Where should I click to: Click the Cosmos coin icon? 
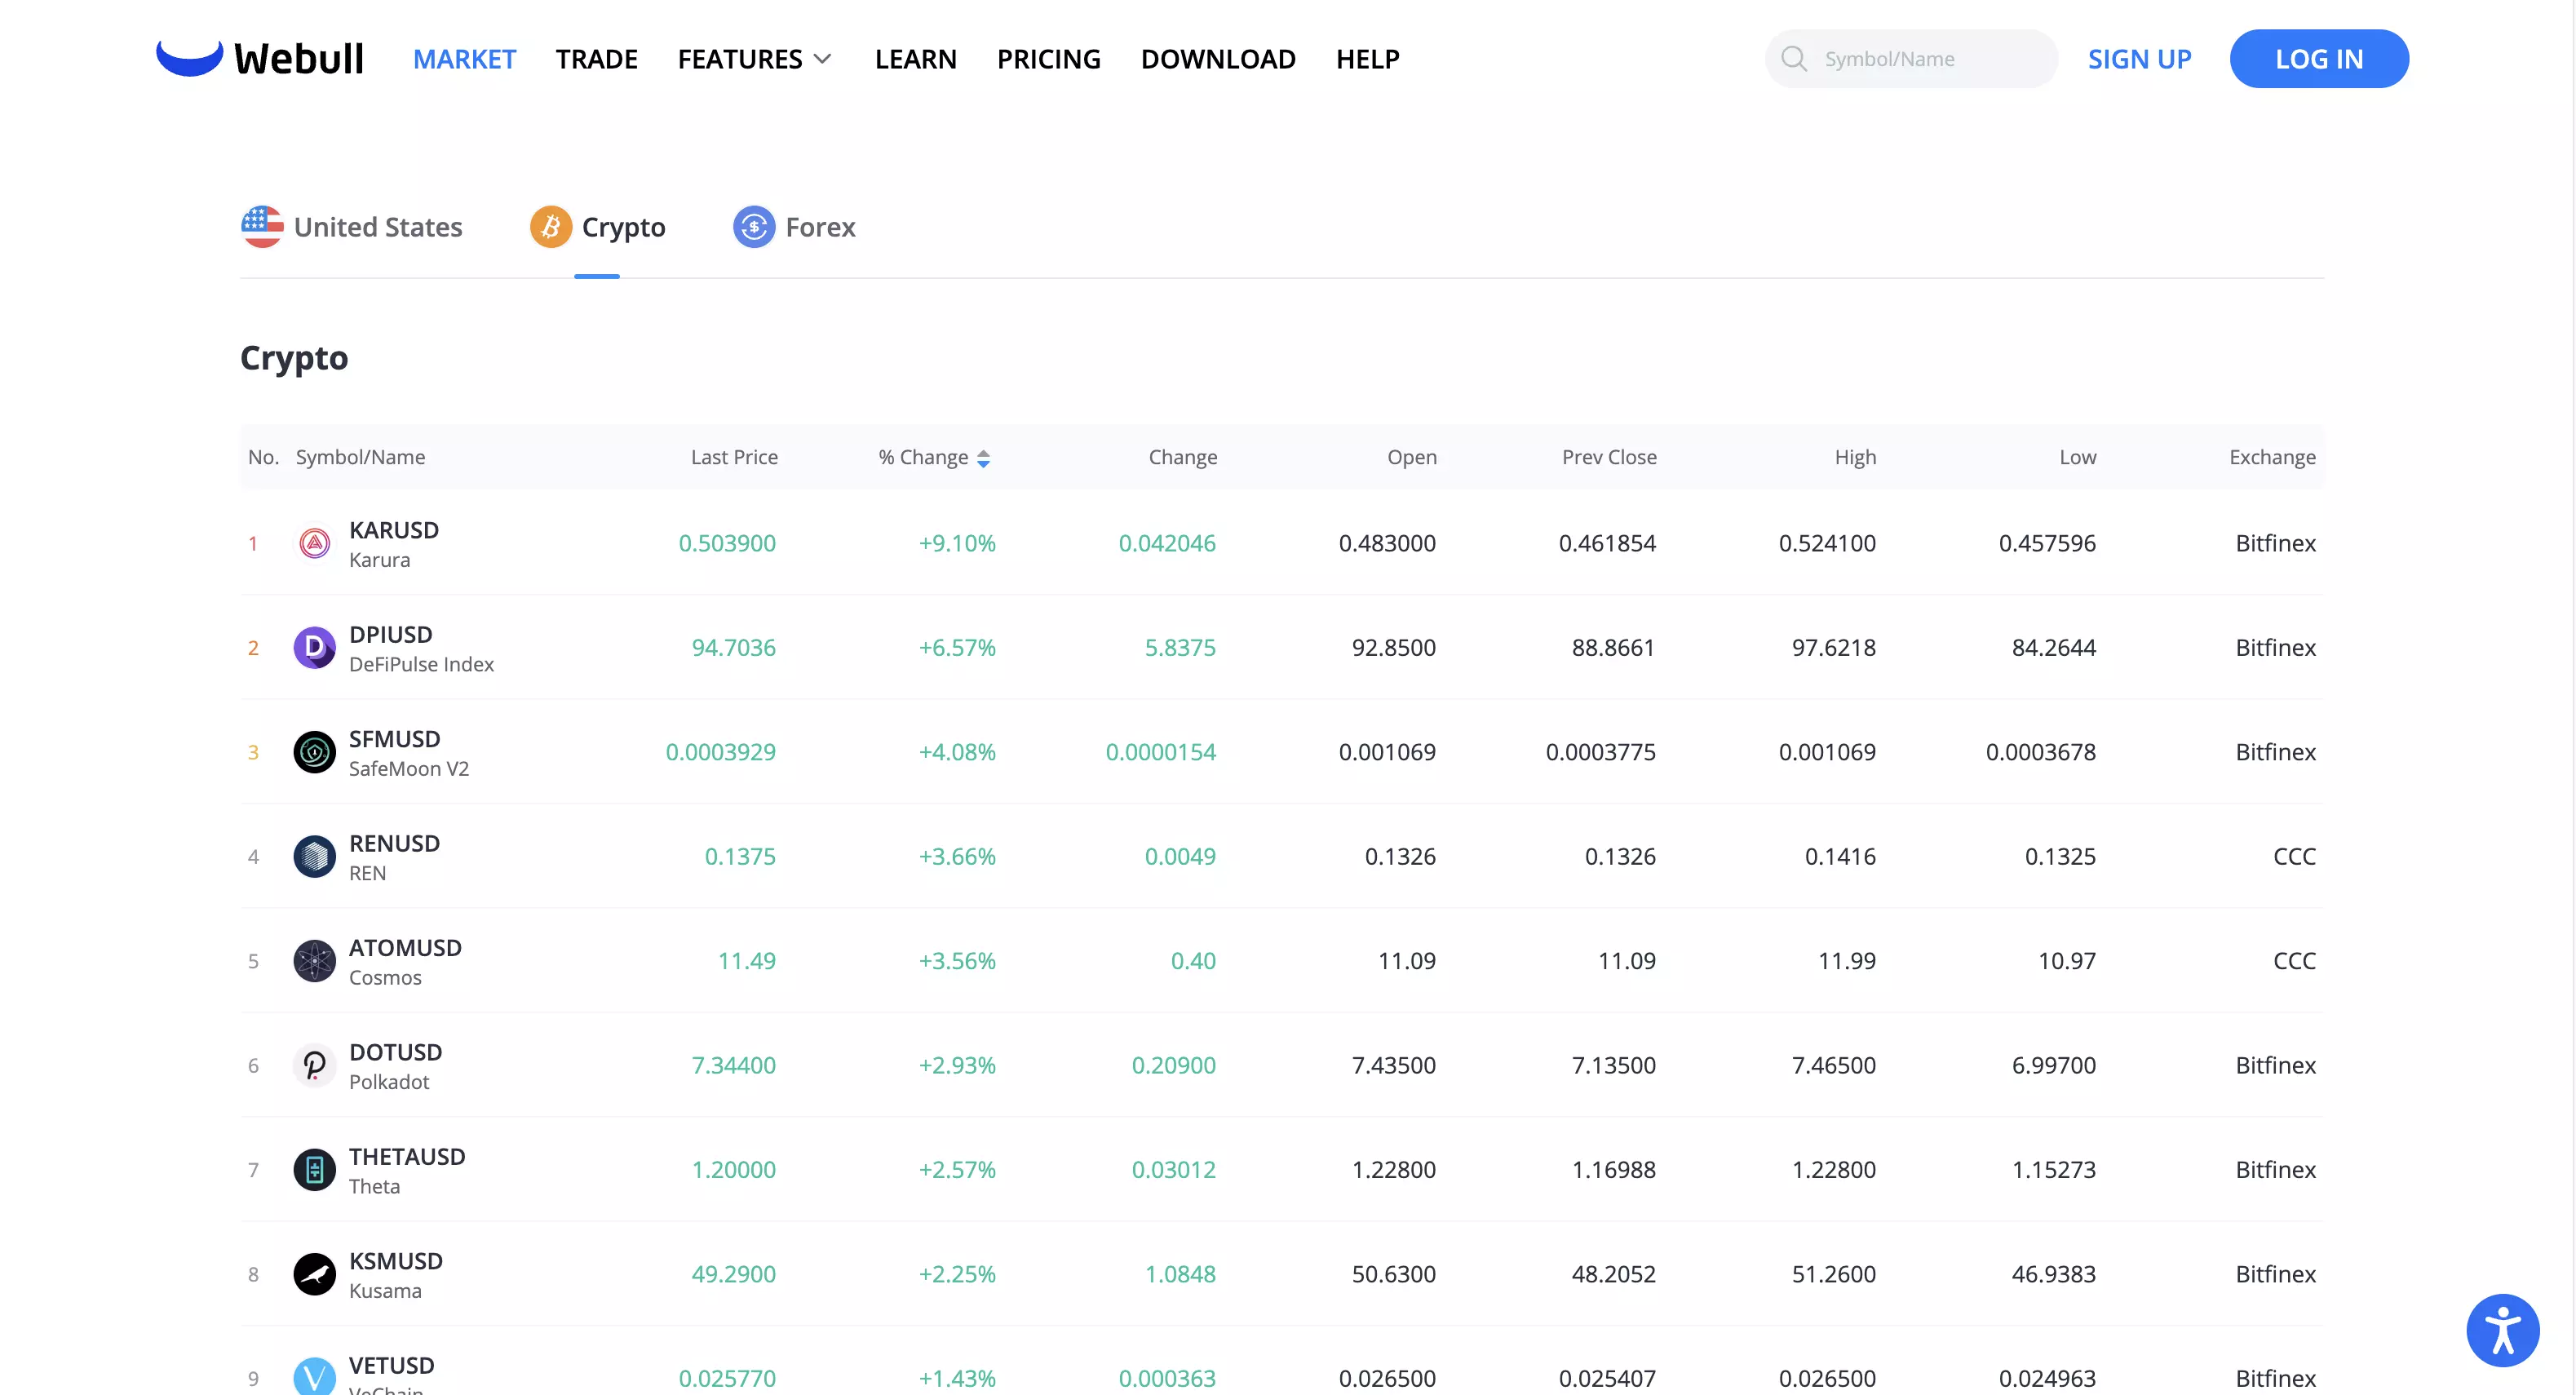click(x=314, y=961)
